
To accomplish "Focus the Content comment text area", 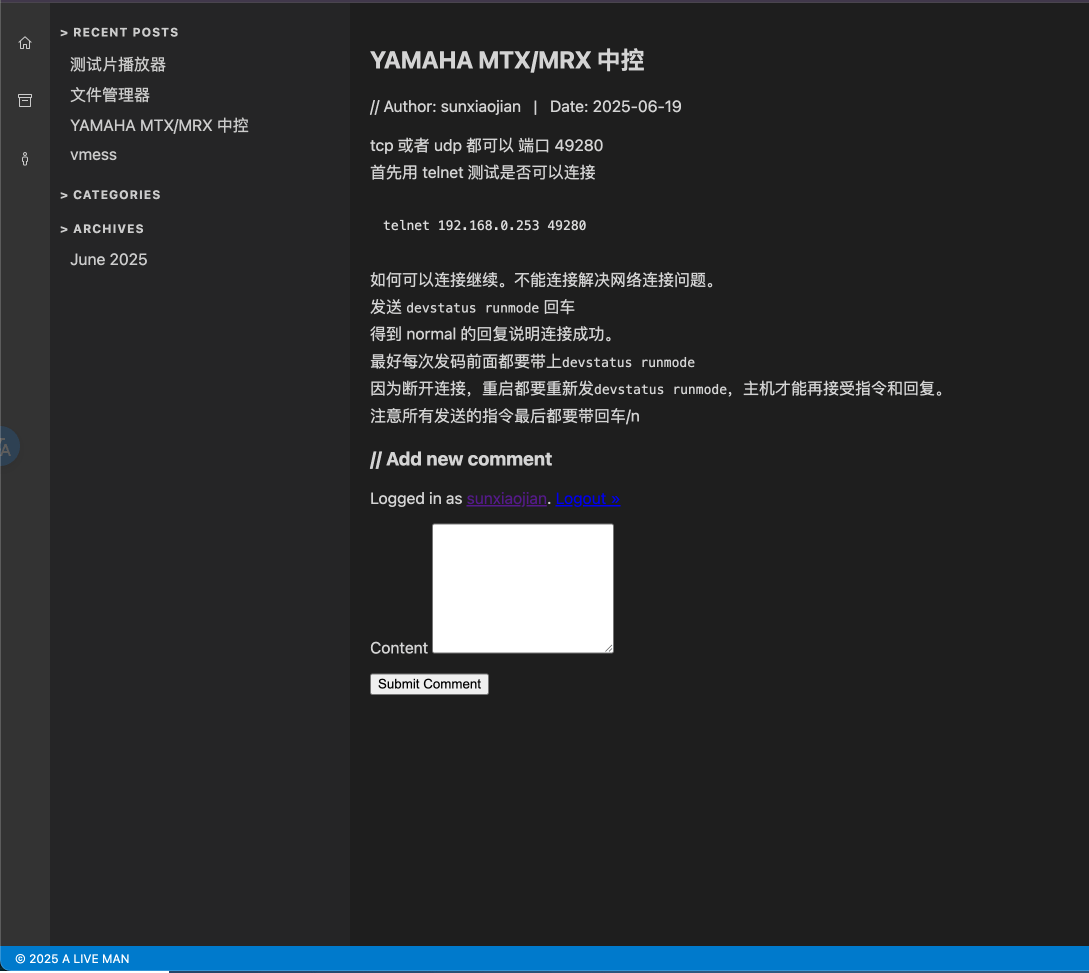I will coord(523,588).
